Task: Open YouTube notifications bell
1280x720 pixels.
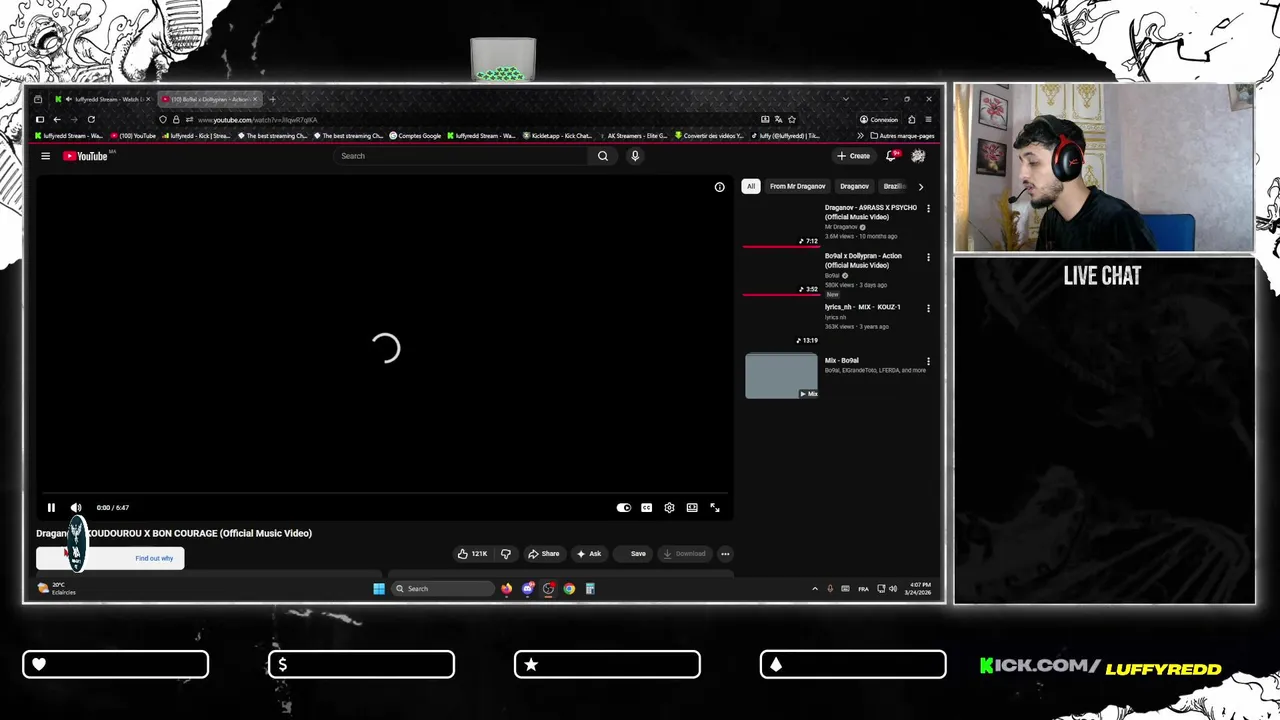Action: (x=891, y=156)
